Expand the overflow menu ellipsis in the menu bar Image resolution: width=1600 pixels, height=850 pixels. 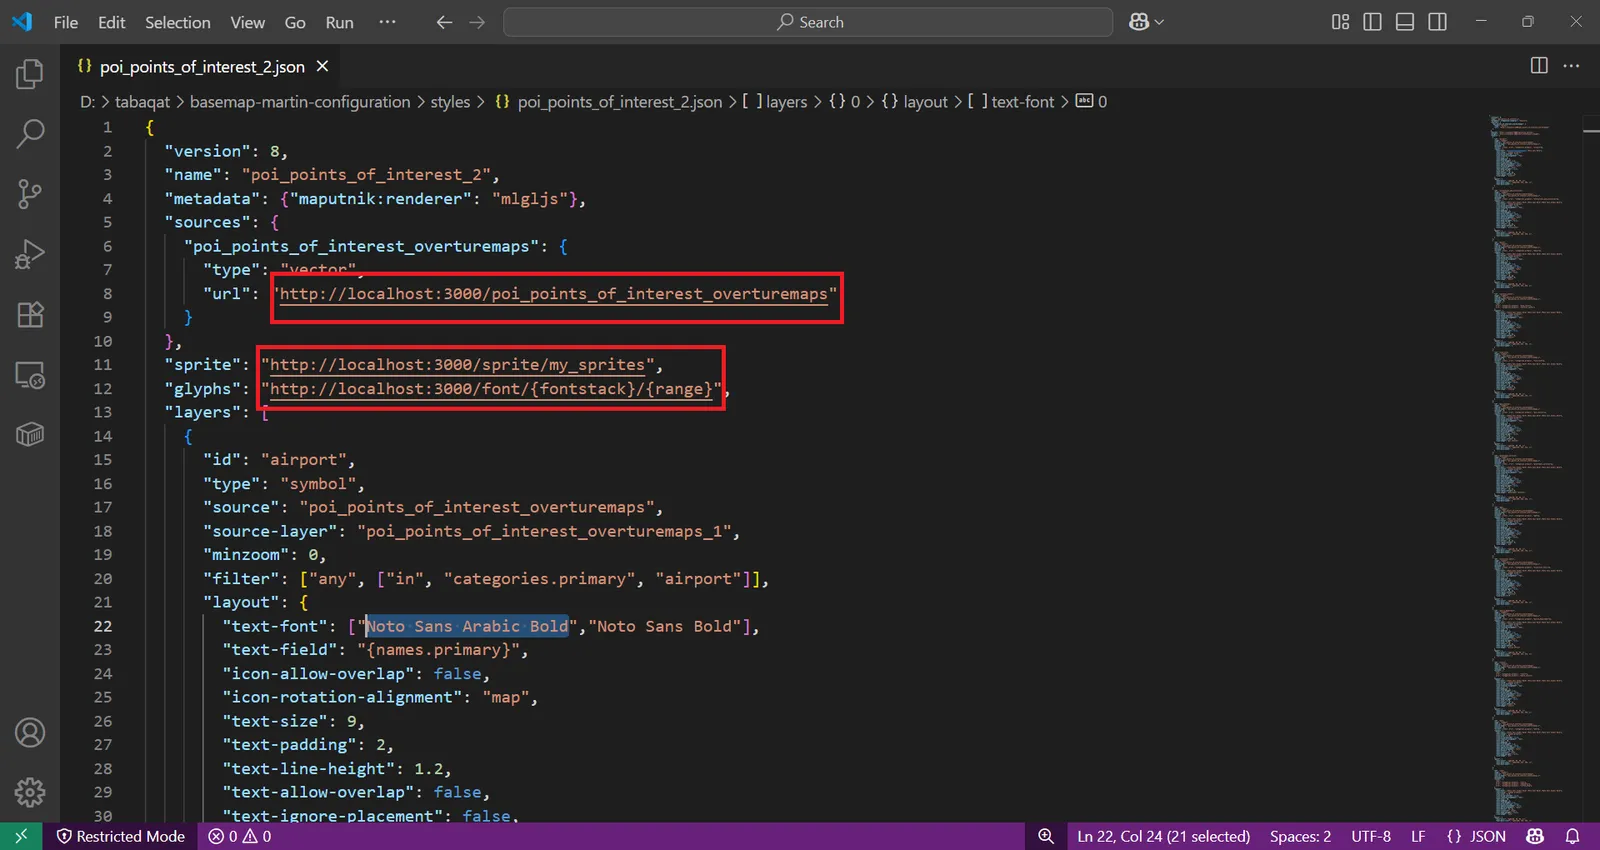(387, 22)
